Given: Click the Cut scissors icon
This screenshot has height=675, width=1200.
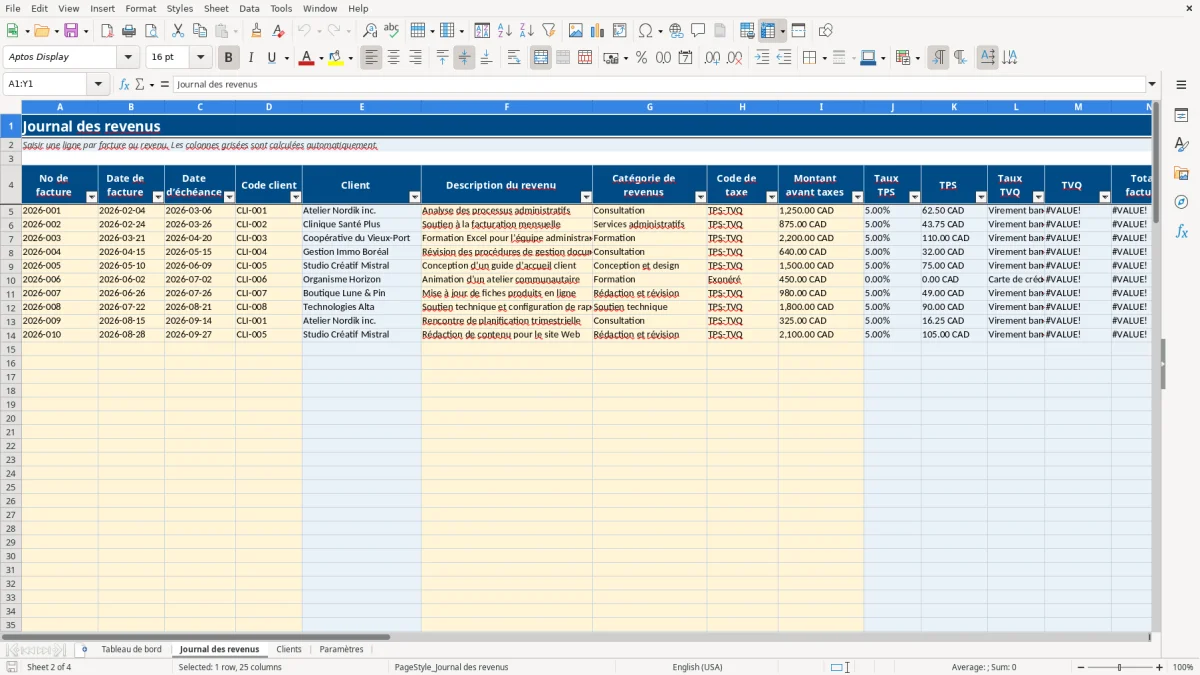Looking at the screenshot, I should tap(178, 31).
